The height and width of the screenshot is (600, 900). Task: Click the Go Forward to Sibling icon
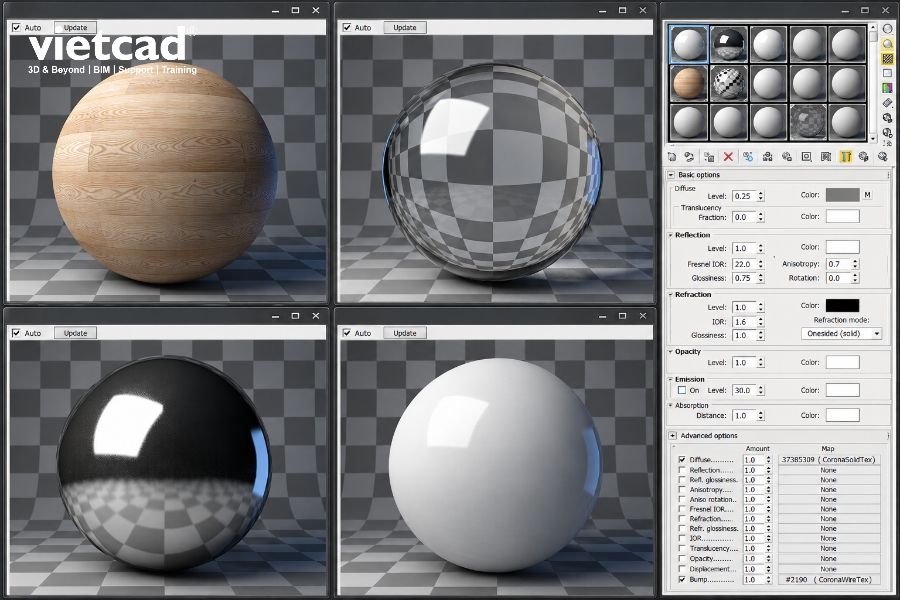882,157
